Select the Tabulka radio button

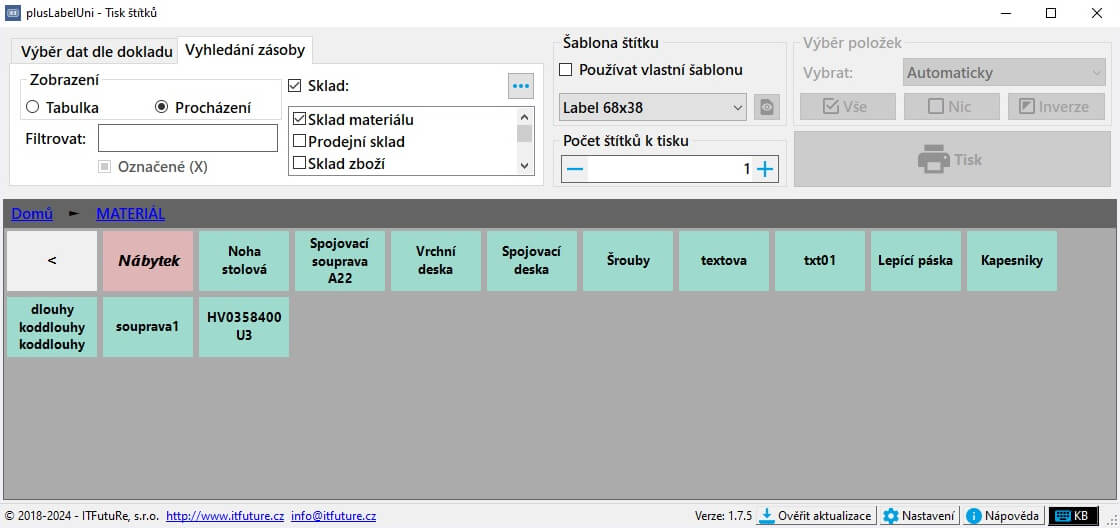[33, 108]
